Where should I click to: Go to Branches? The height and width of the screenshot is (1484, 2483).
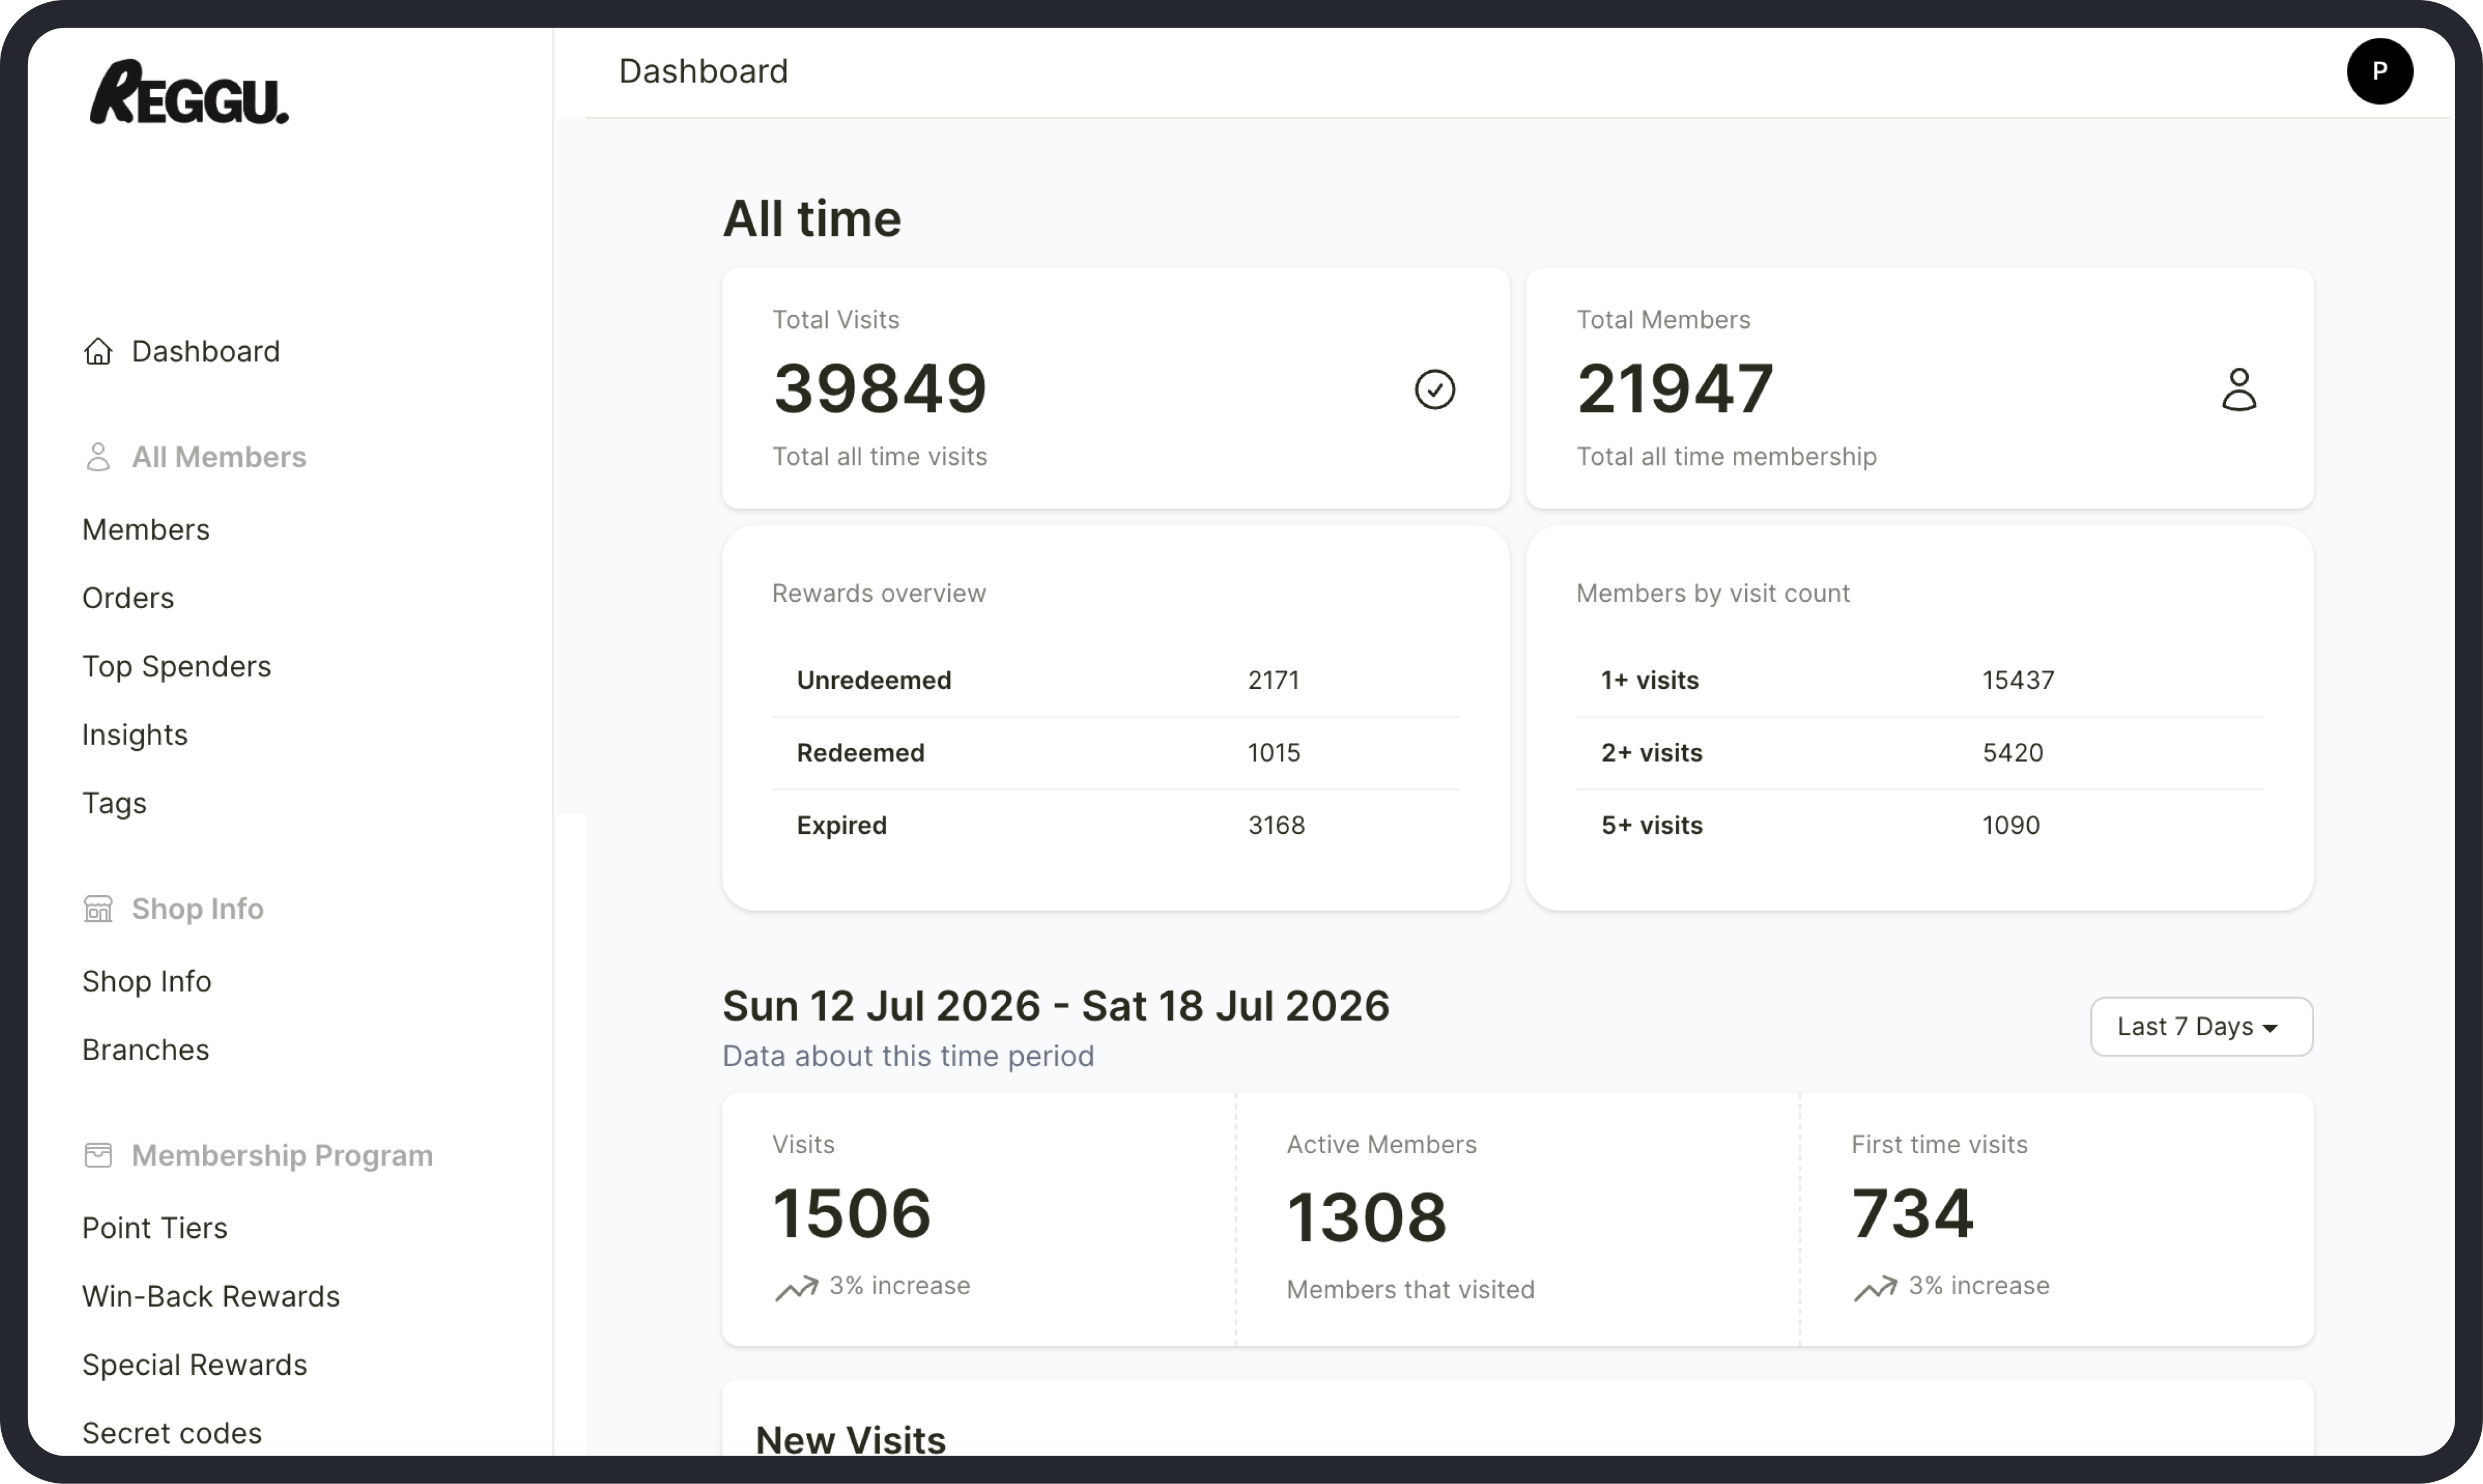[x=146, y=1050]
